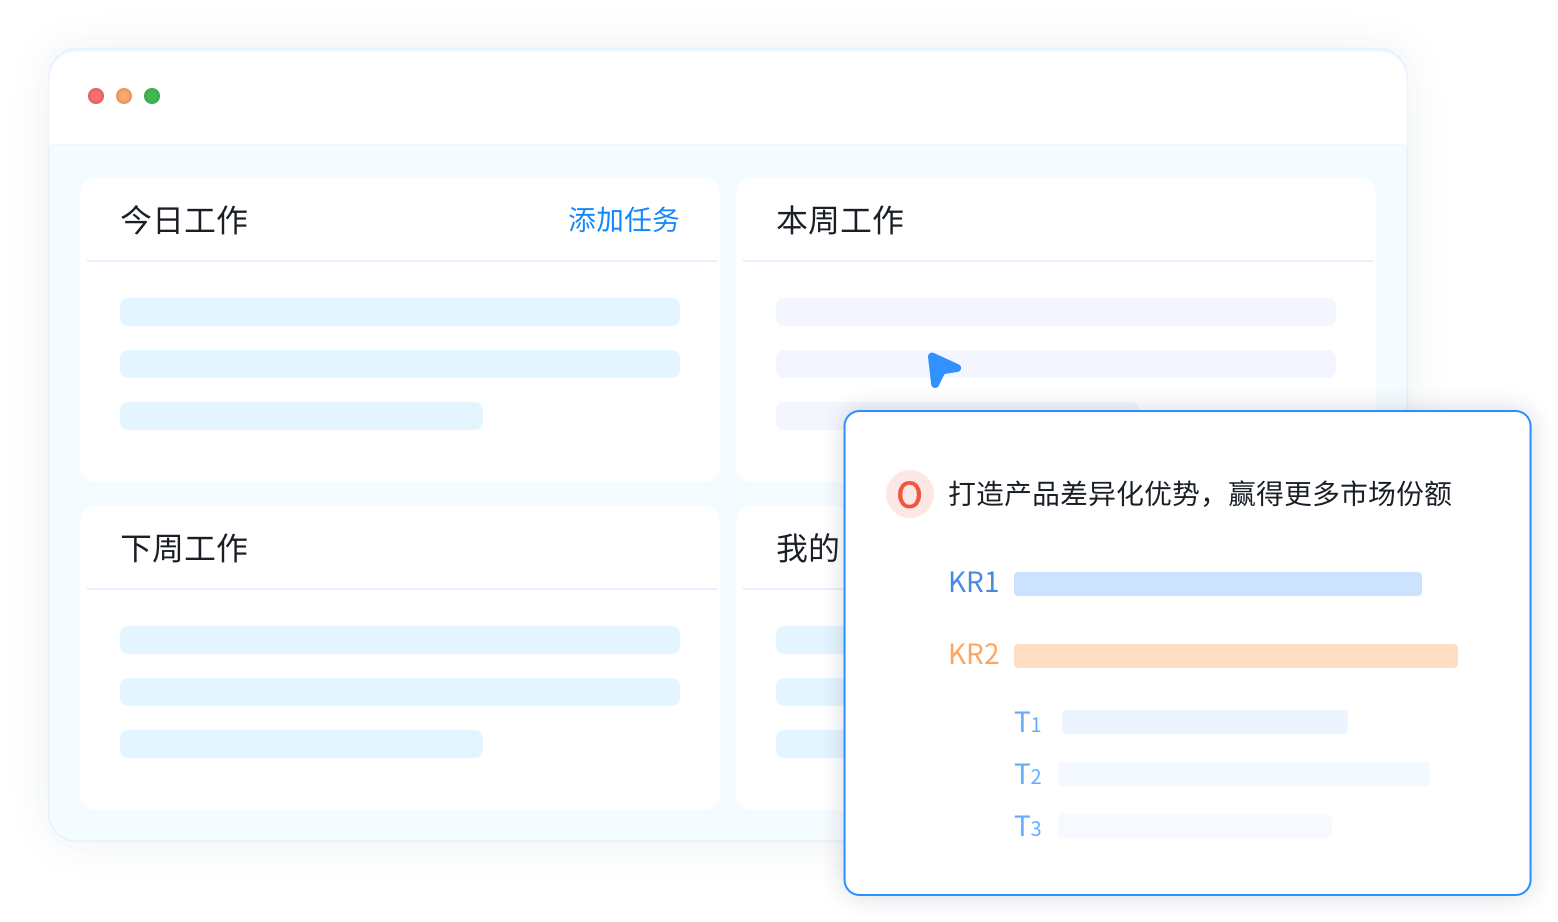Viewport: 1558px width, 922px height.
Task: Click the blue arrow cursor icon
Action: (x=941, y=369)
